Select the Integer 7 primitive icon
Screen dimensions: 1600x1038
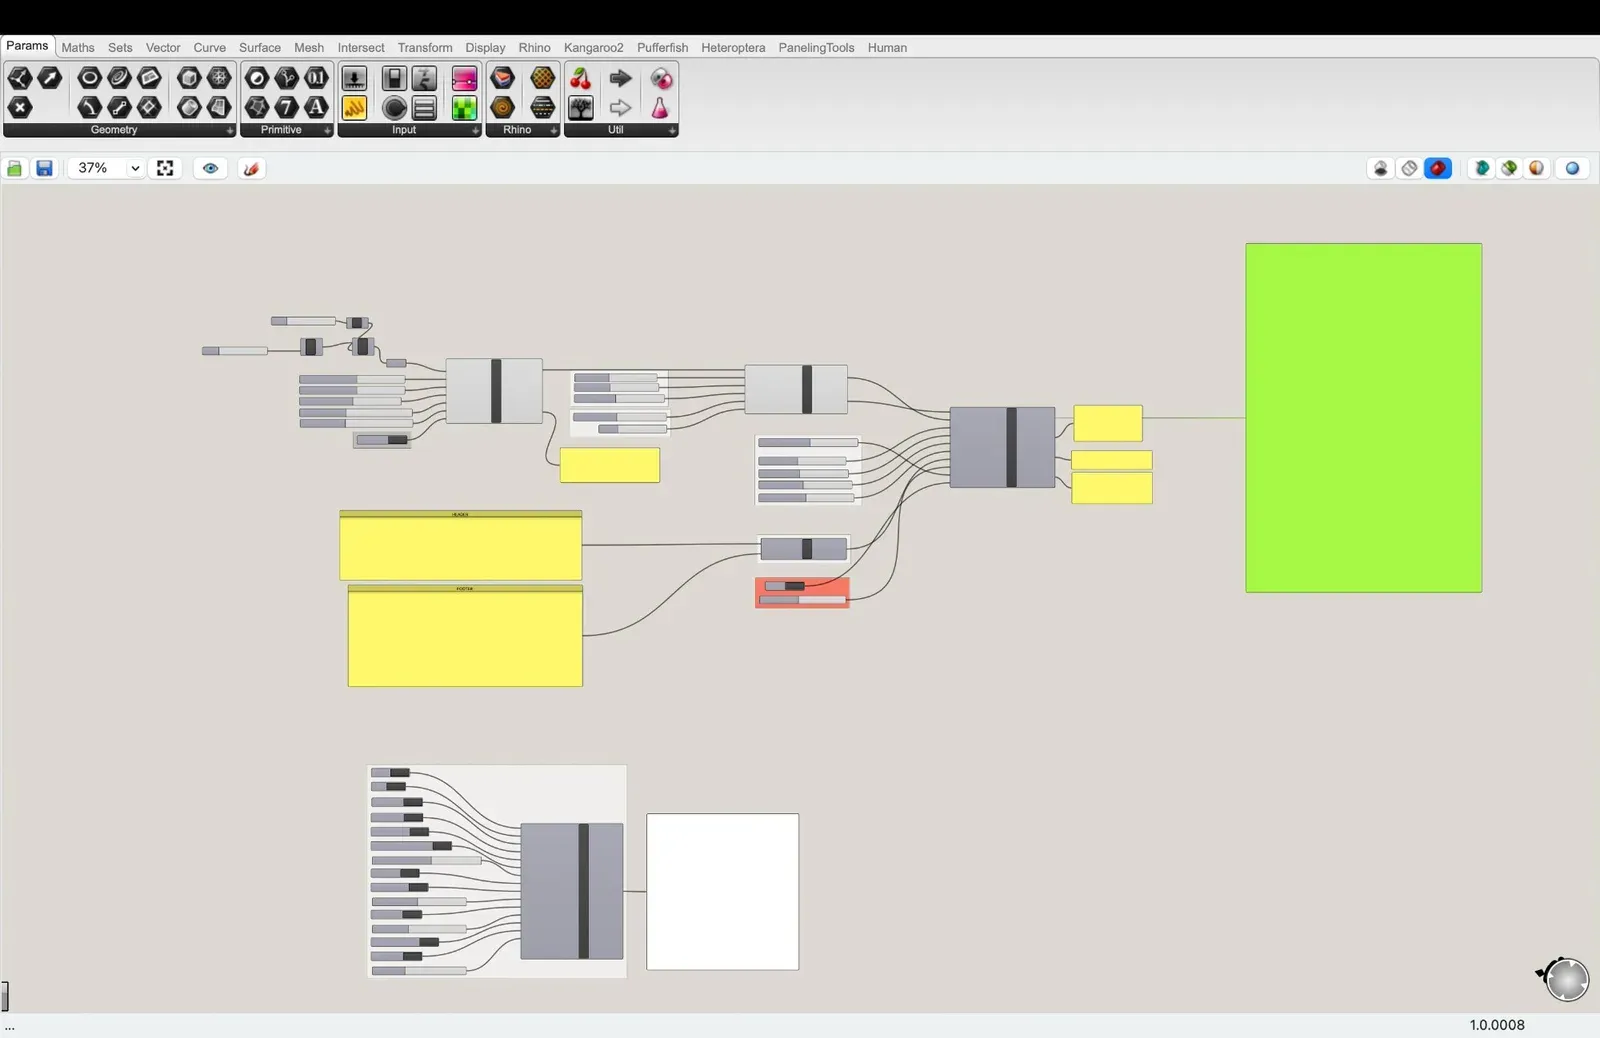coord(287,107)
